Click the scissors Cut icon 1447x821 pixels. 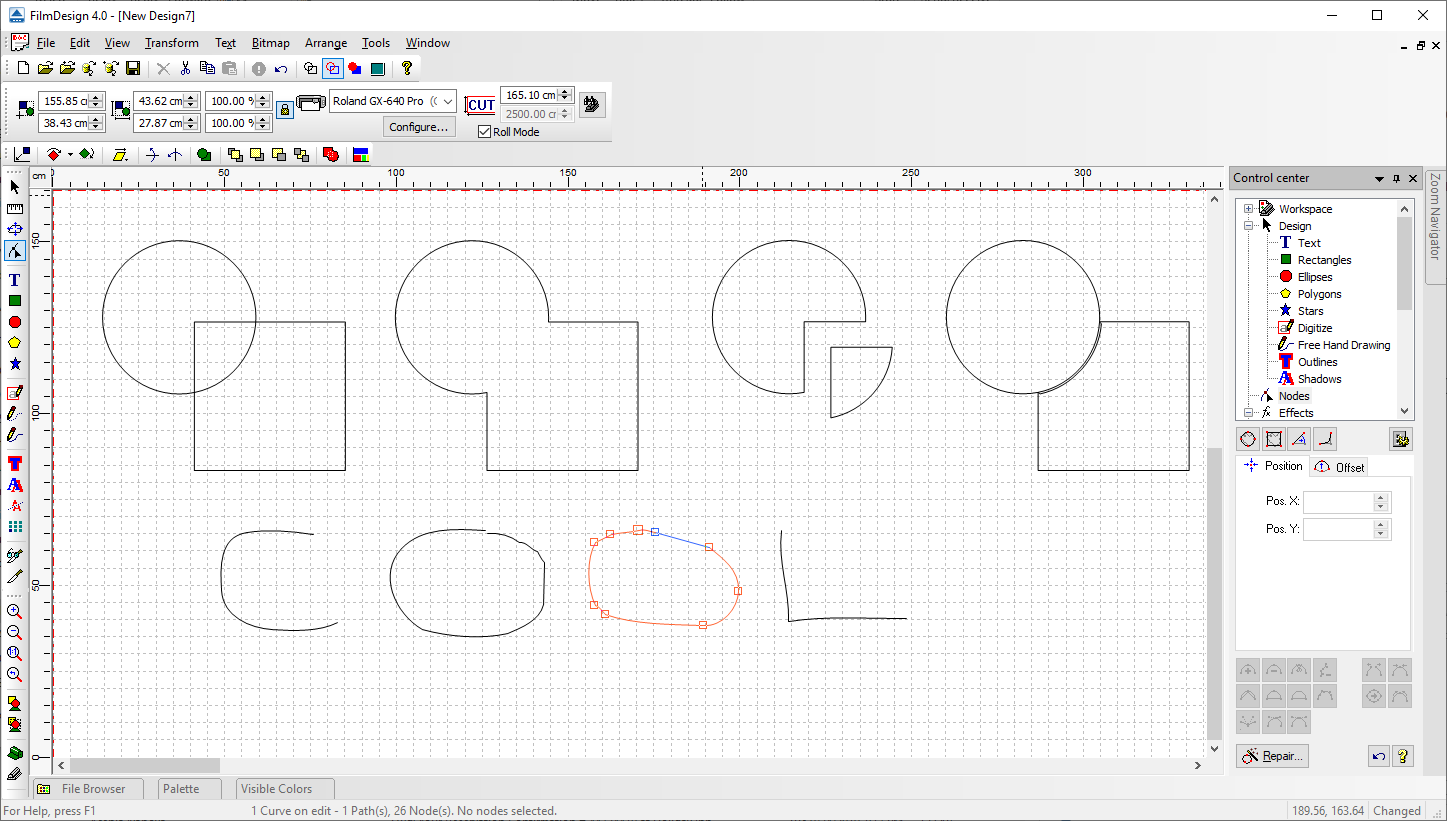[185, 69]
